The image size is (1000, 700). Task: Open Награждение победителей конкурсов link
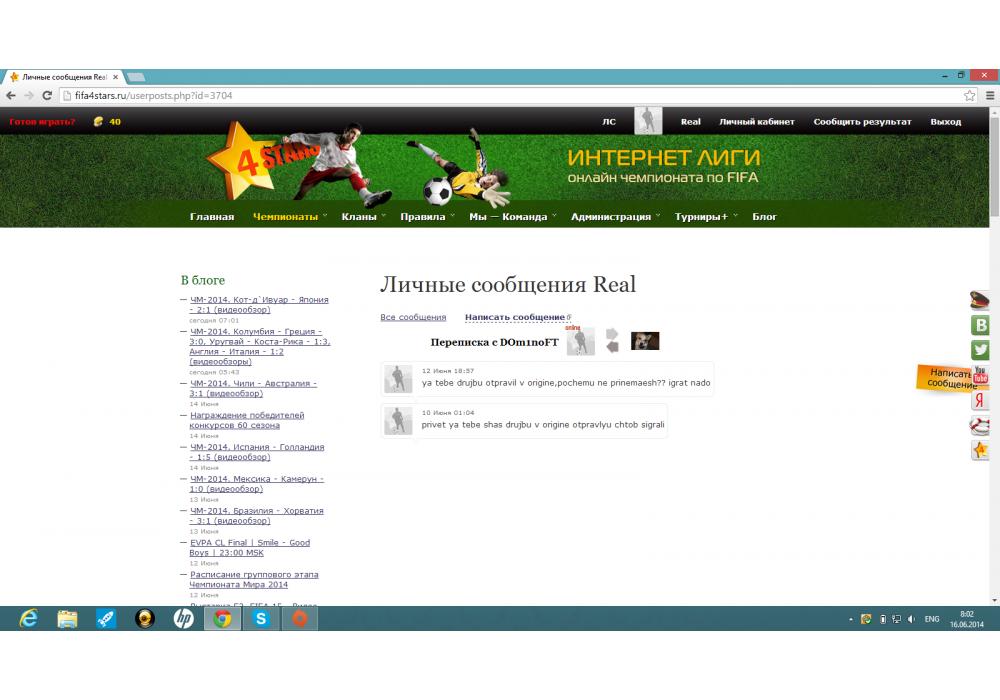point(247,420)
